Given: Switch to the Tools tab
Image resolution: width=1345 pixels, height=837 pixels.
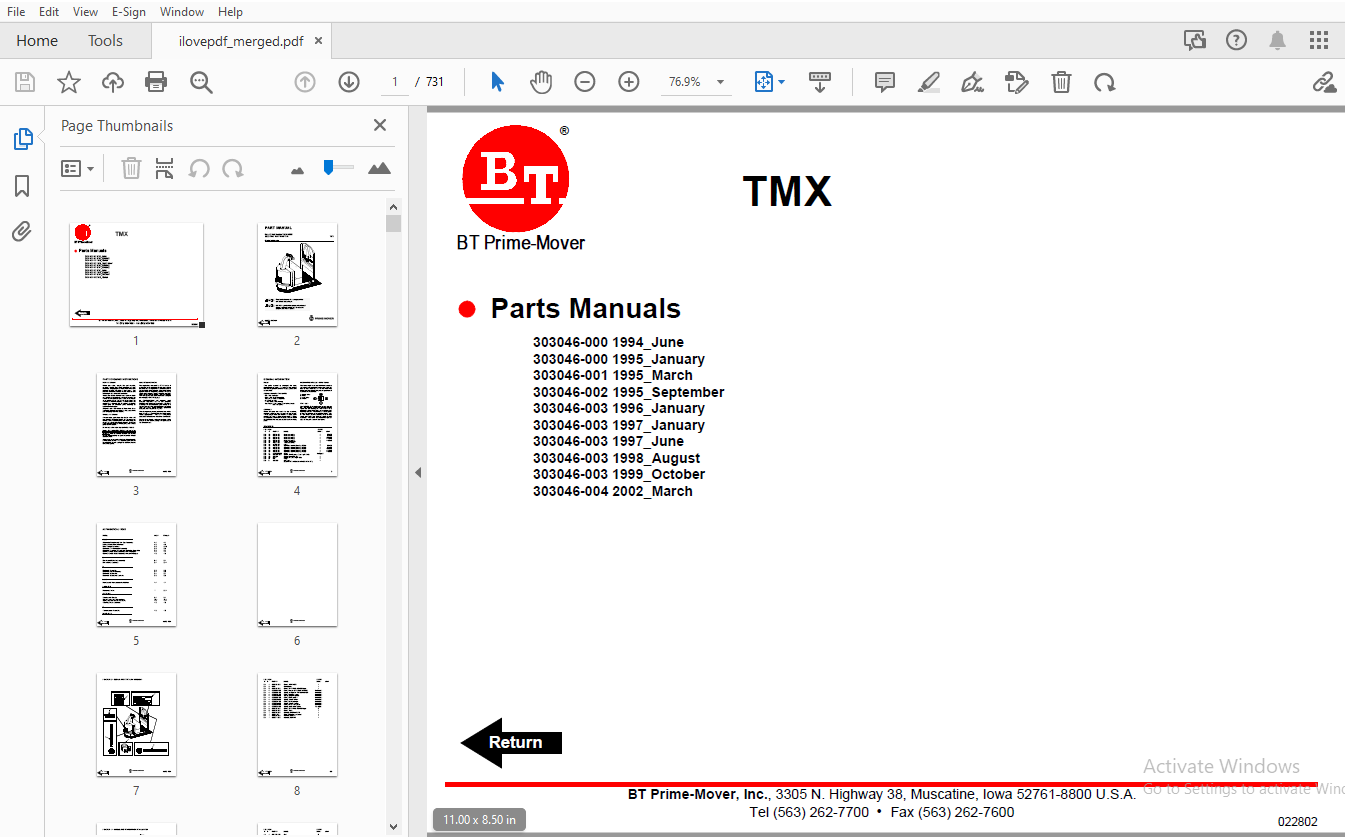Looking at the screenshot, I should 105,41.
